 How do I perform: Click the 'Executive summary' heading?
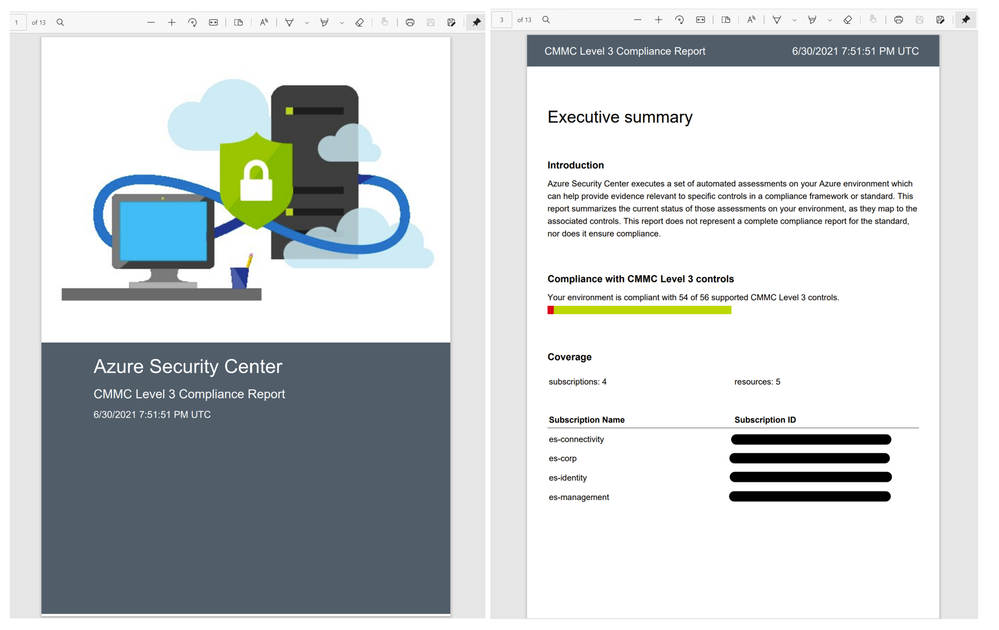(620, 117)
